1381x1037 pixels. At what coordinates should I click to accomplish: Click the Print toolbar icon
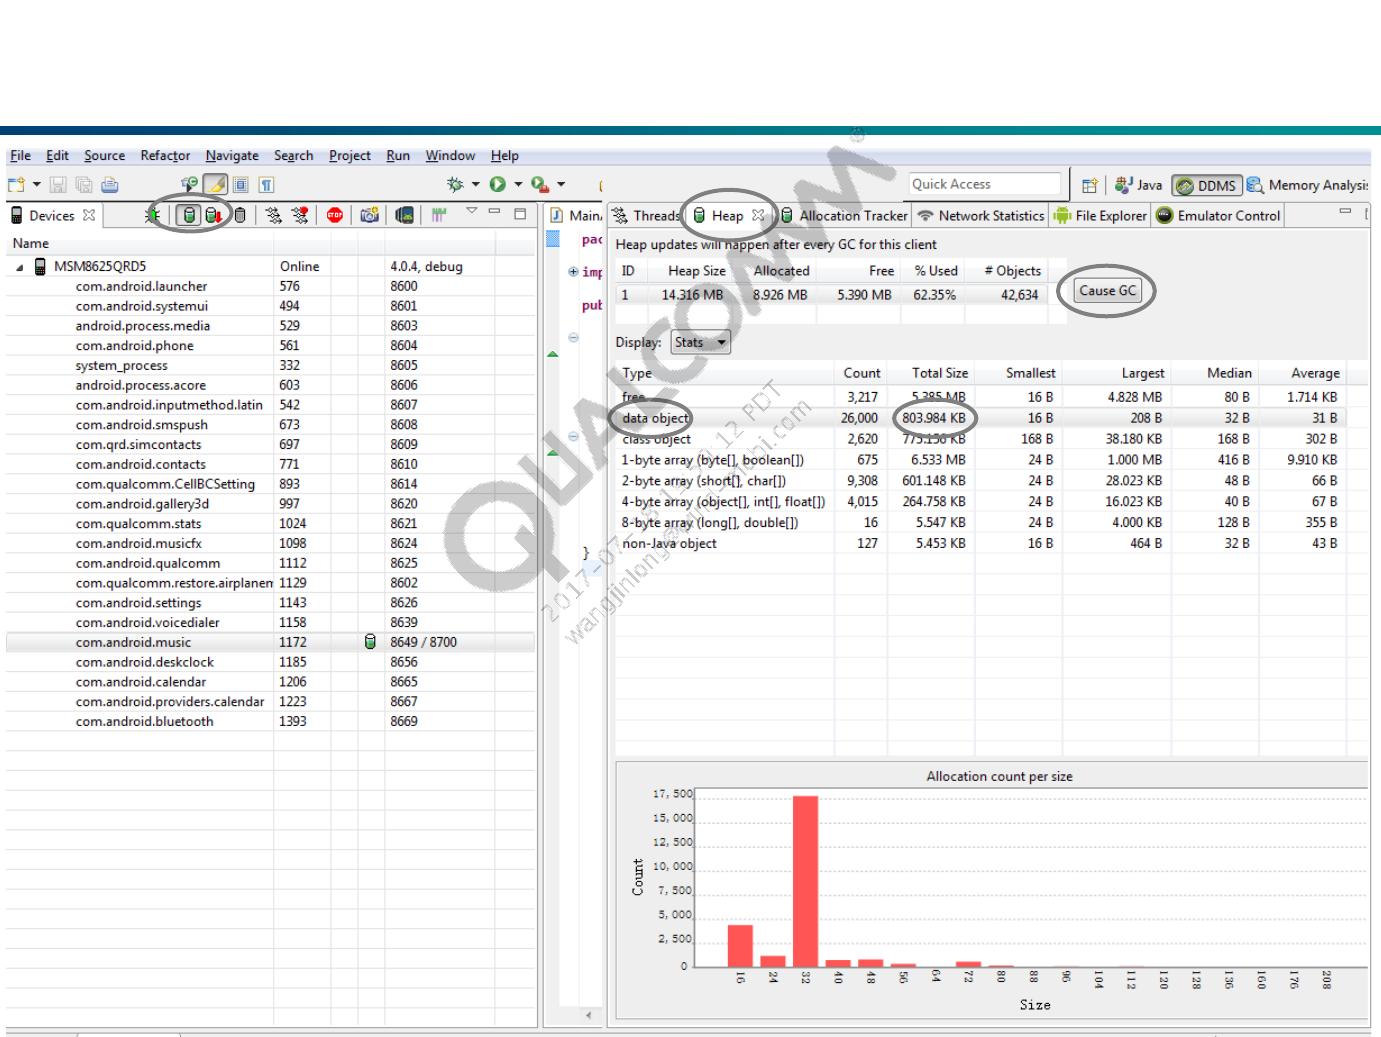tap(110, 185)
